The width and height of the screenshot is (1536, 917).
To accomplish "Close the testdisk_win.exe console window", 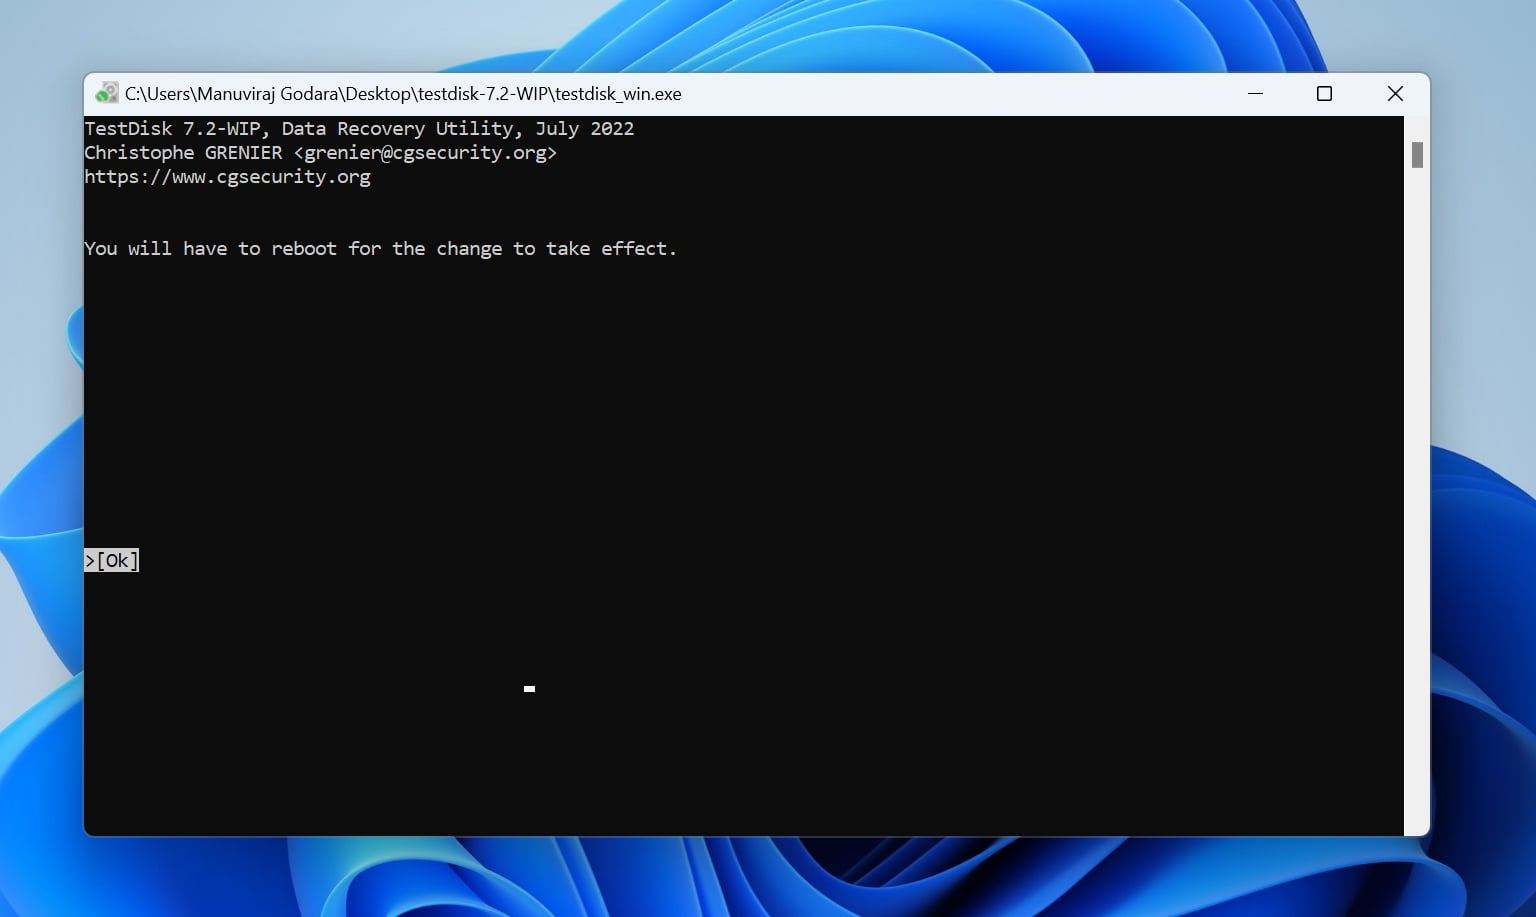I will pyautogui.click(x=1395, y=93).
